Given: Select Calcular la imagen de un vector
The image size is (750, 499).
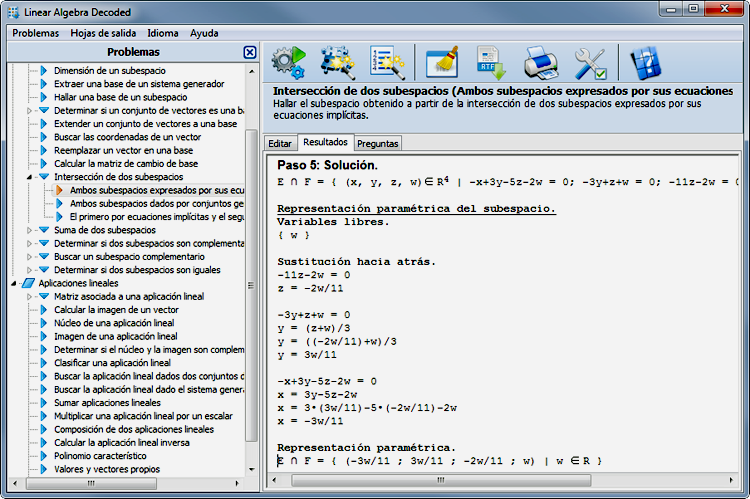Looking at the screenshot, I should (x=116, y=310).
